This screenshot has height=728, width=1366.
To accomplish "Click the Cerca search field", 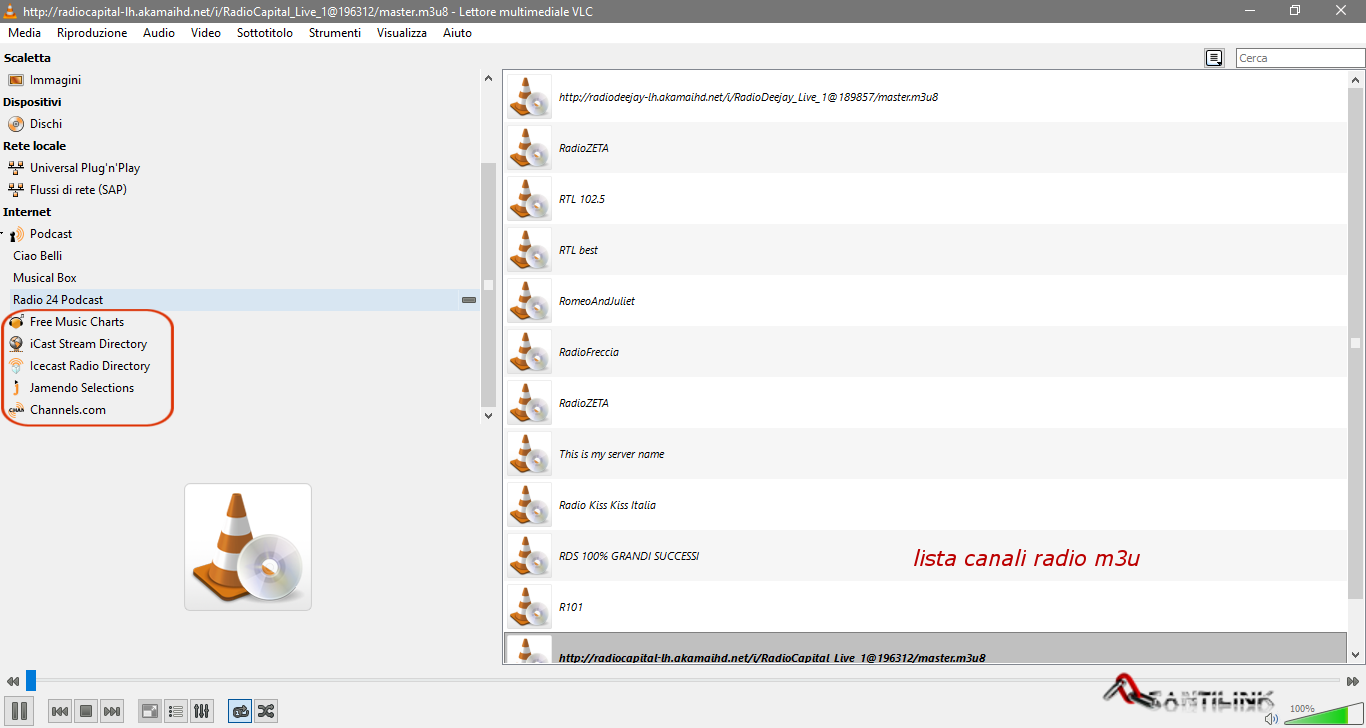I will point(1300,58).
